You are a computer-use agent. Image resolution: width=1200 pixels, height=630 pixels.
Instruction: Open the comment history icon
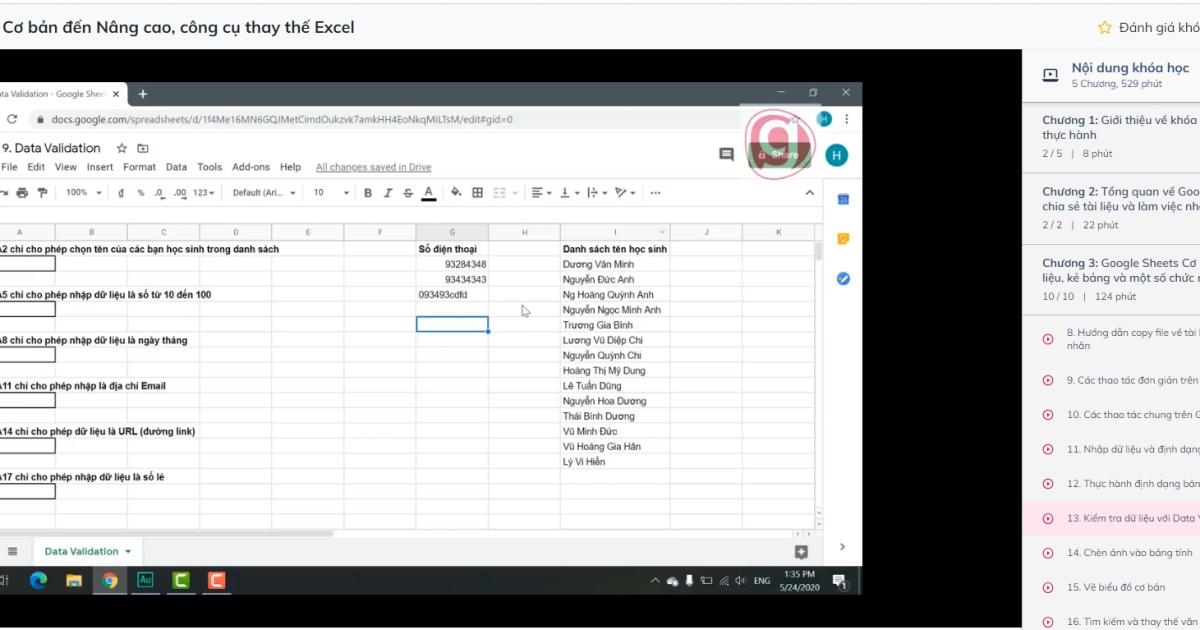click(727, 155)
